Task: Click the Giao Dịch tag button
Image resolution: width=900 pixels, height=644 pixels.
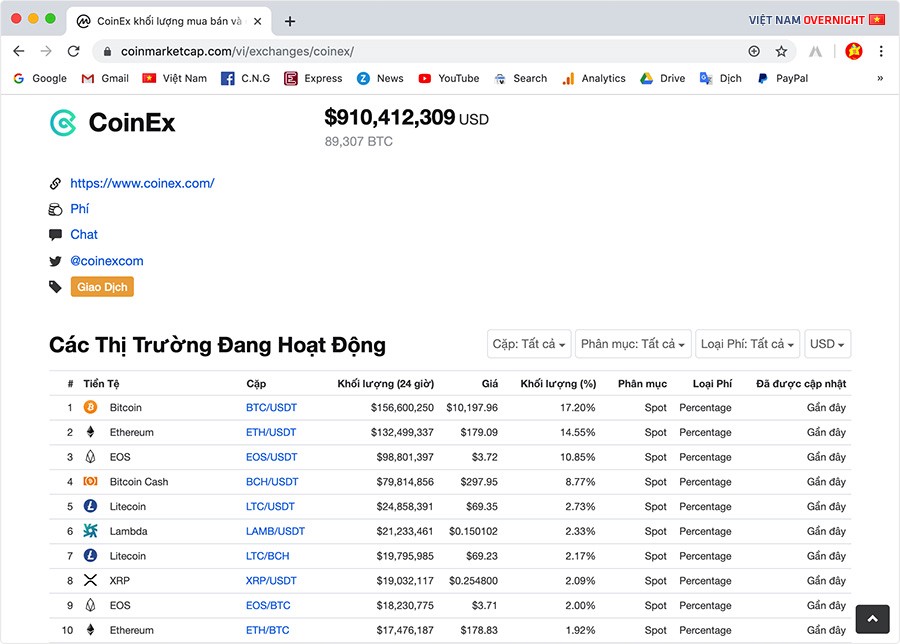Action: click(102, 287)
